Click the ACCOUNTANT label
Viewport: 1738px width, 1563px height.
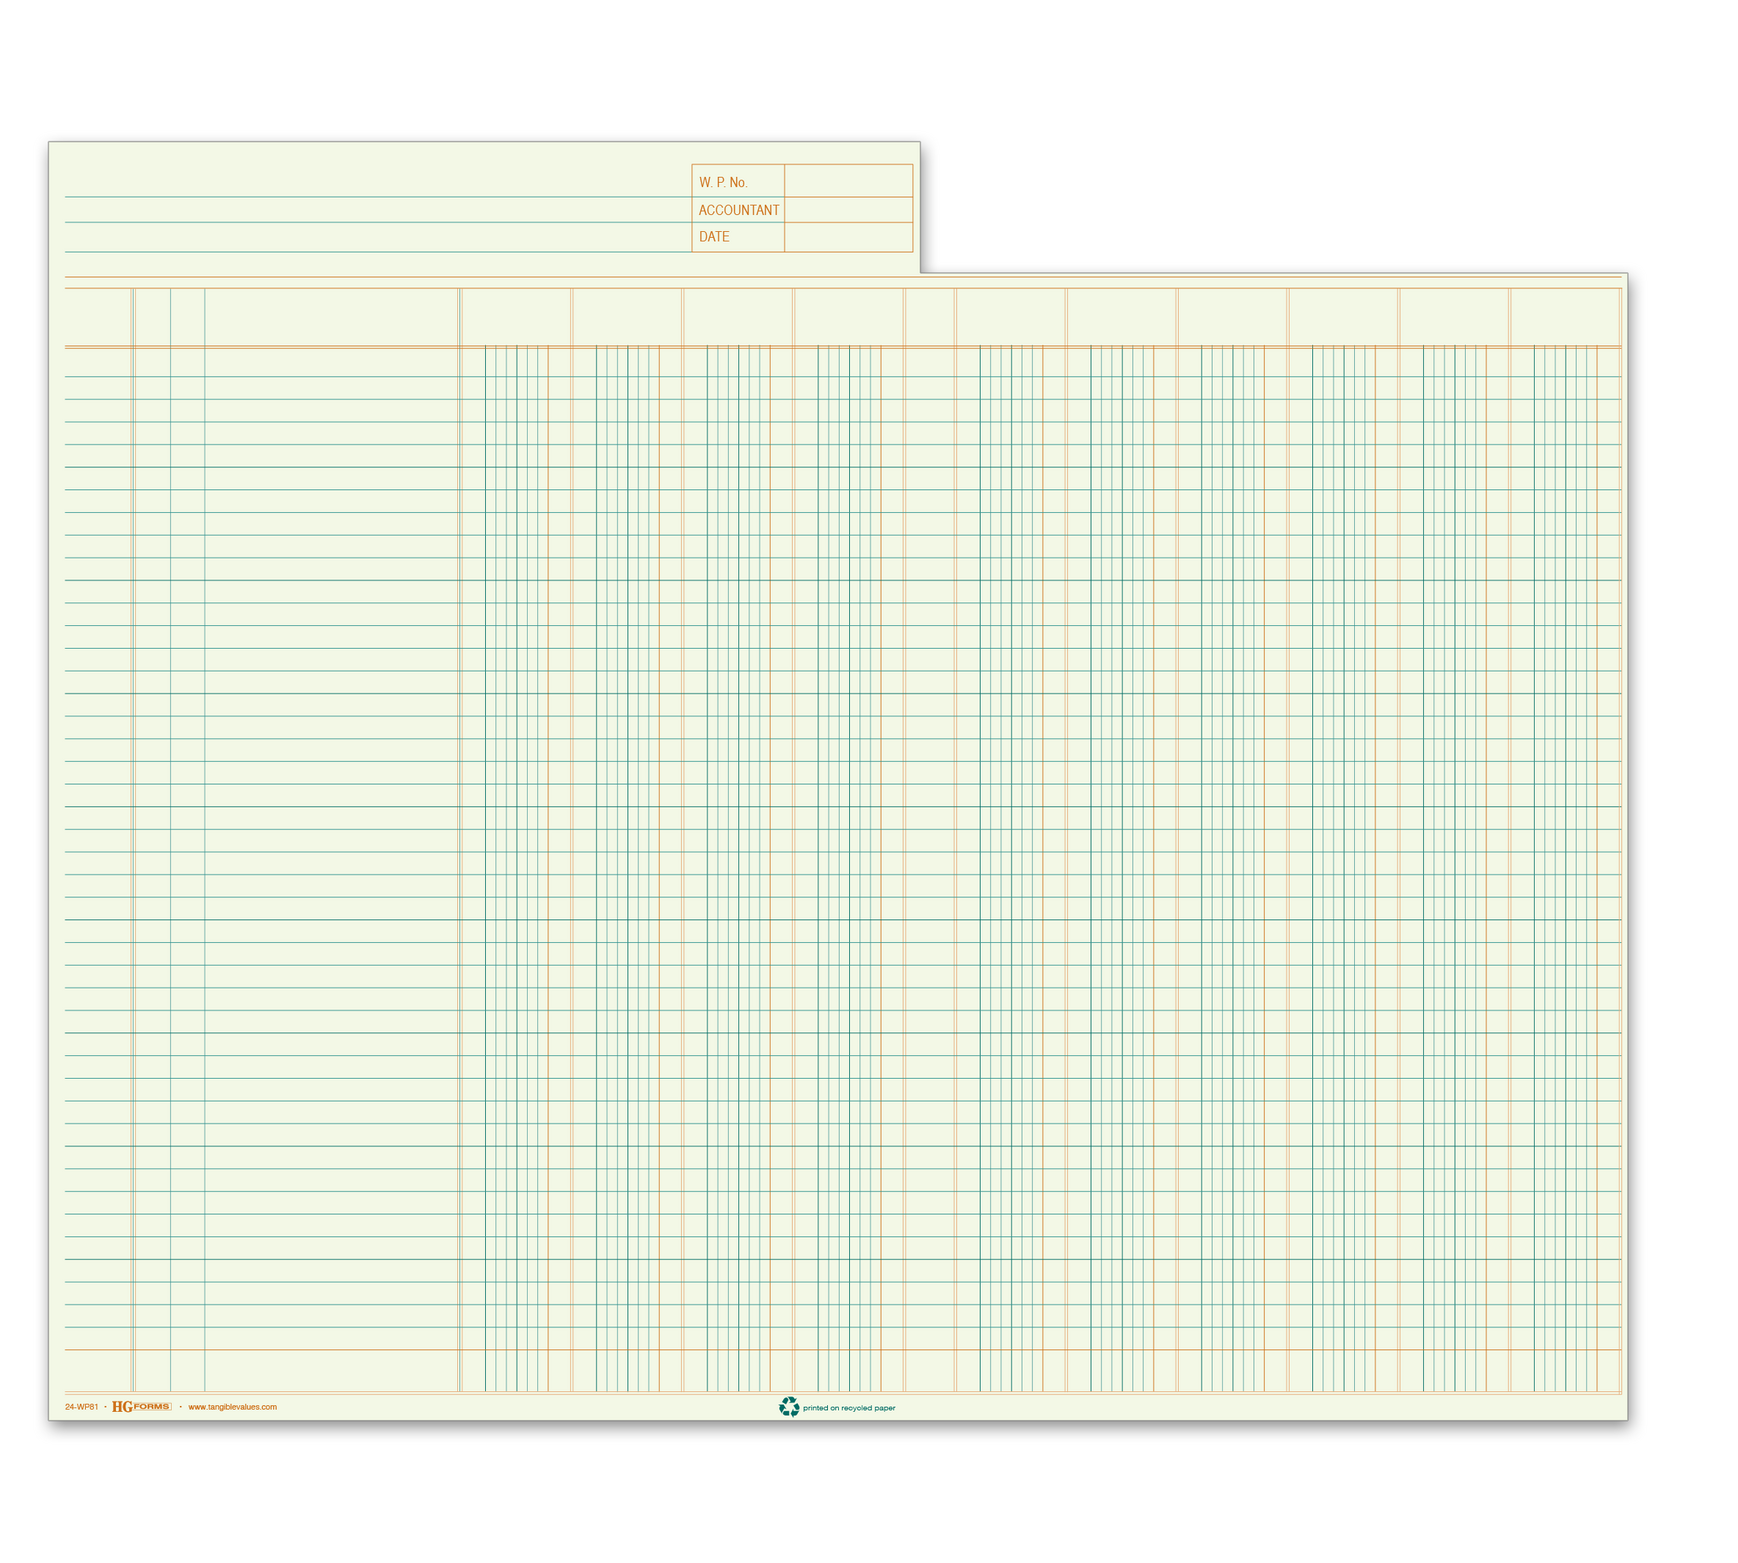coord(740,209)
